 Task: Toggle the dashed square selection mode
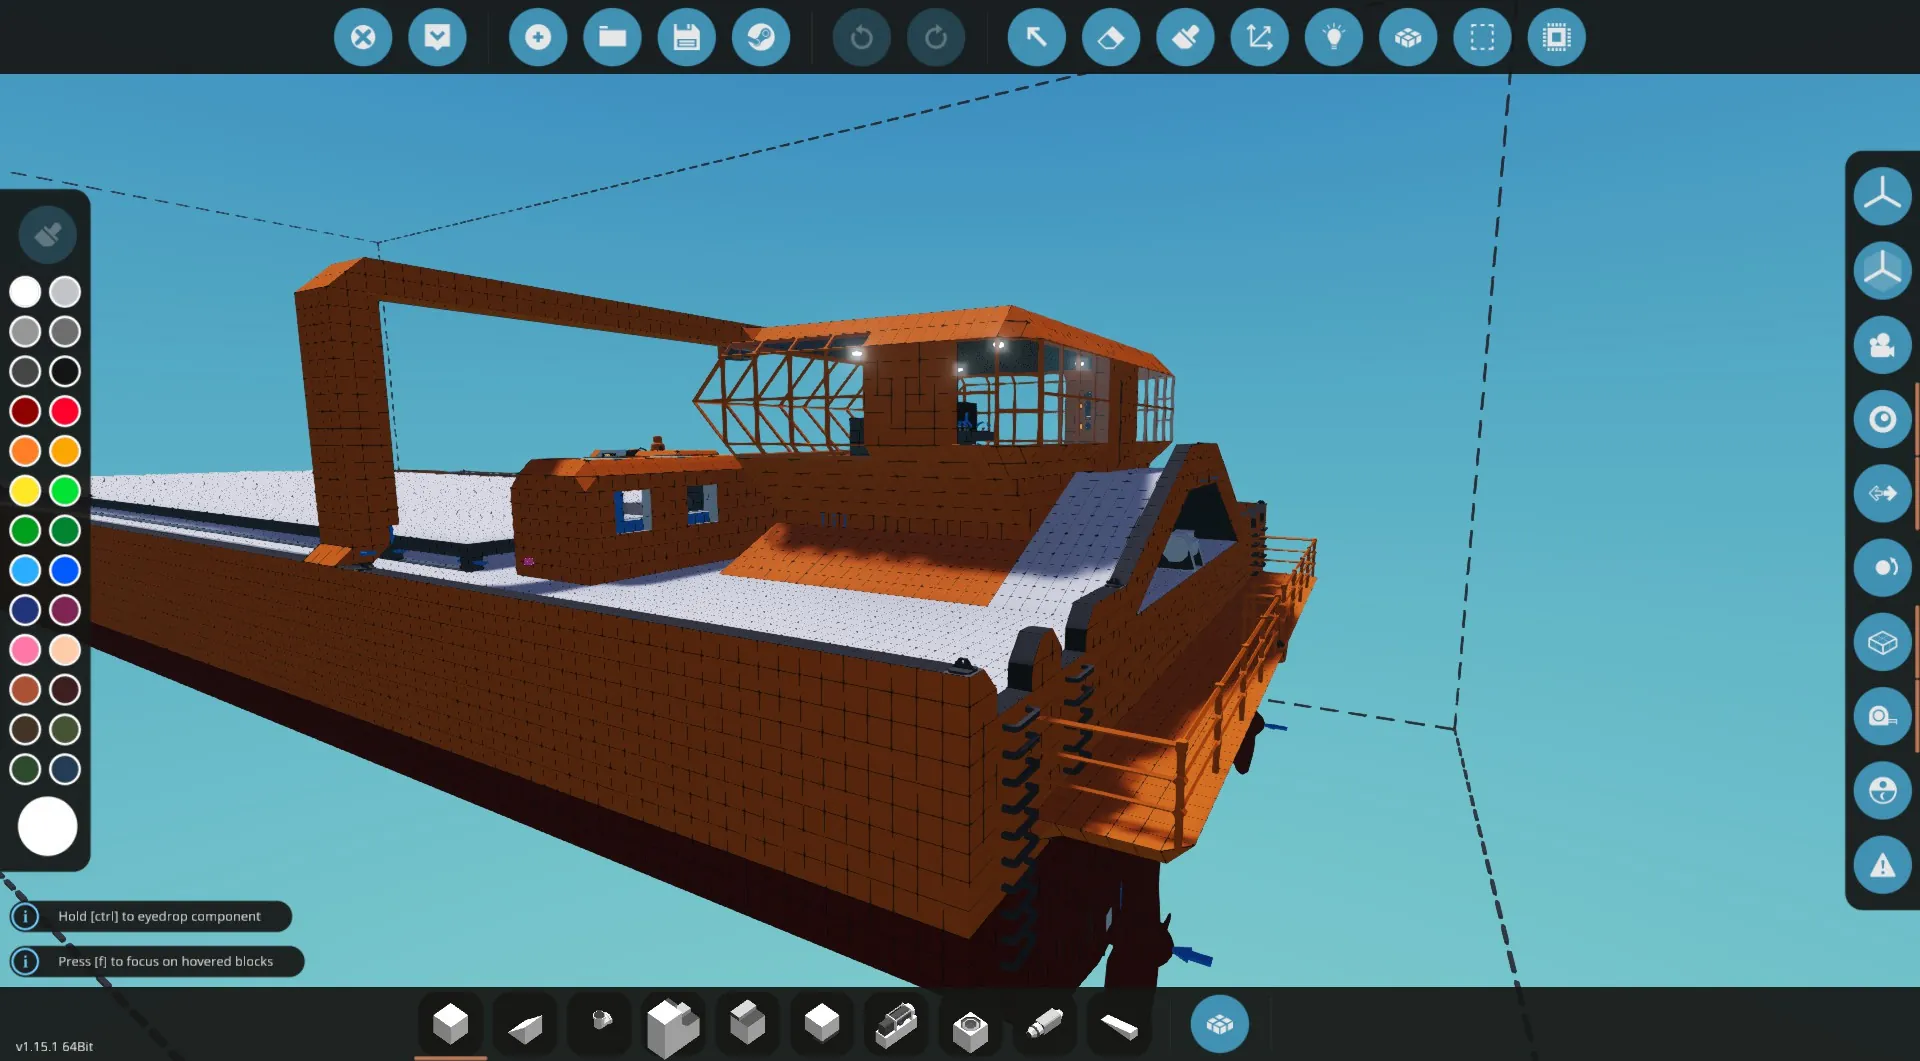pos(1482,38)
